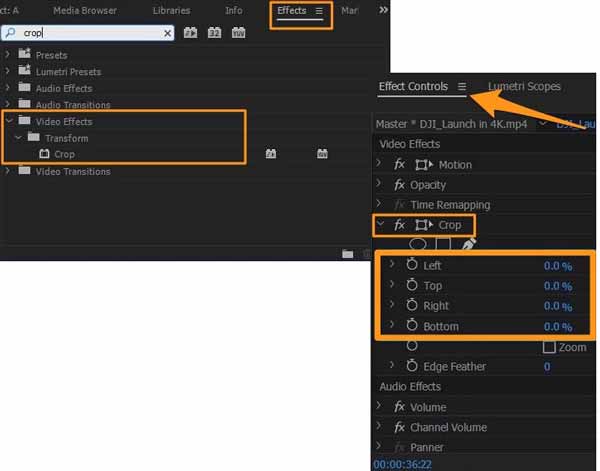
Task: Click the YUV Effects filter icon
Action: [x=238, y=33]
